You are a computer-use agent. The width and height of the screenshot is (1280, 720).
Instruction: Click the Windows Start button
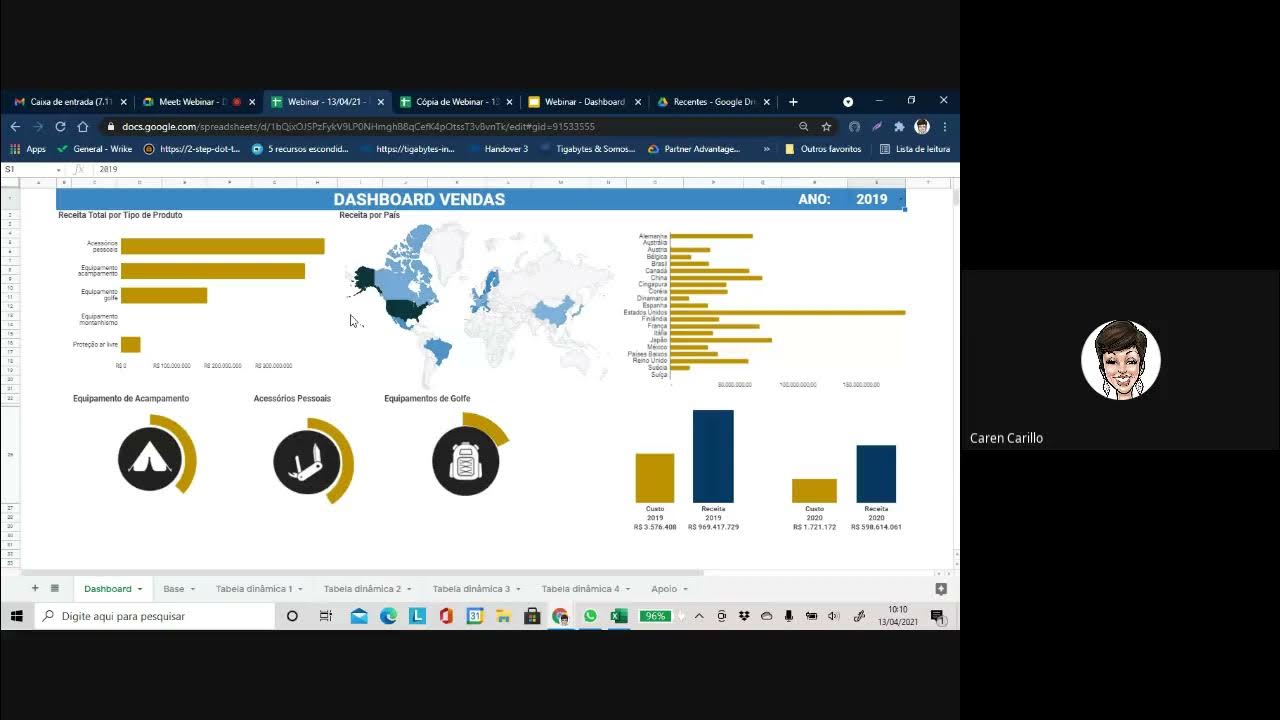17,616
